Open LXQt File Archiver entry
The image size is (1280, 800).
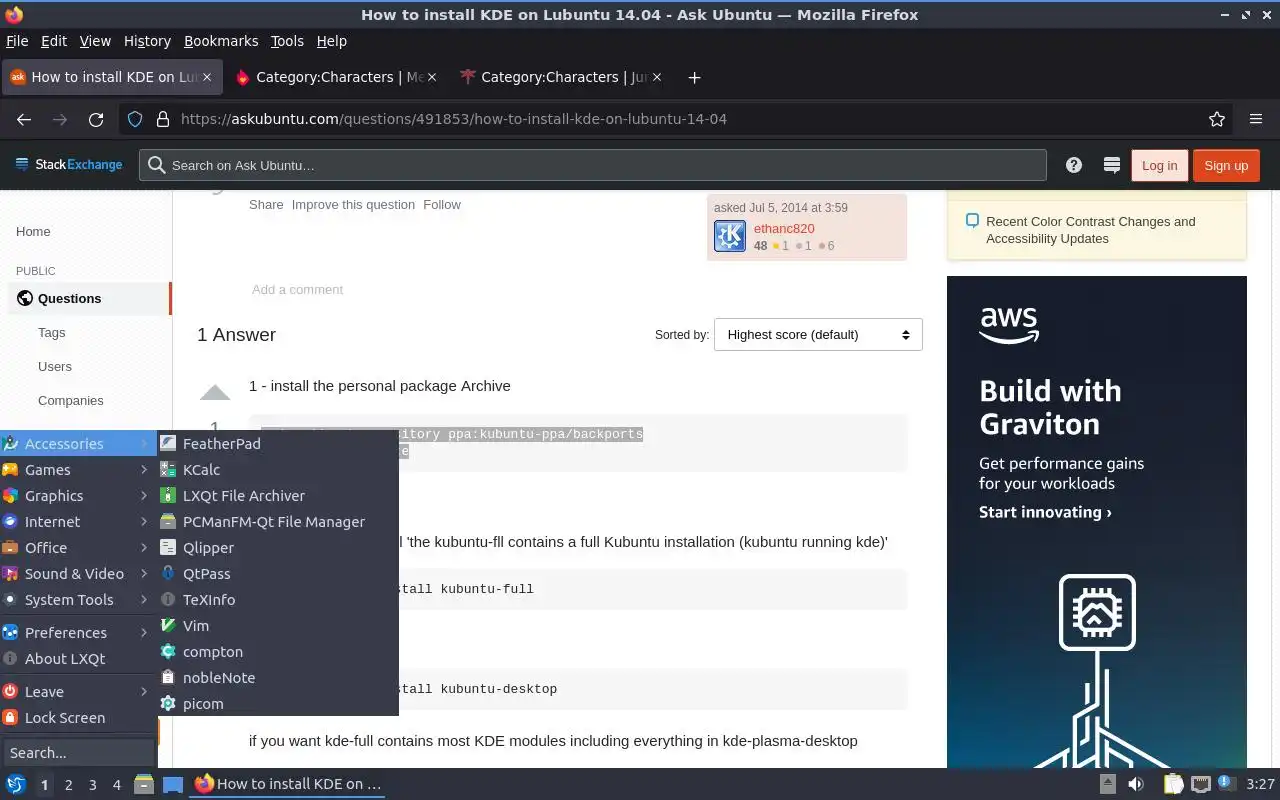278,496
